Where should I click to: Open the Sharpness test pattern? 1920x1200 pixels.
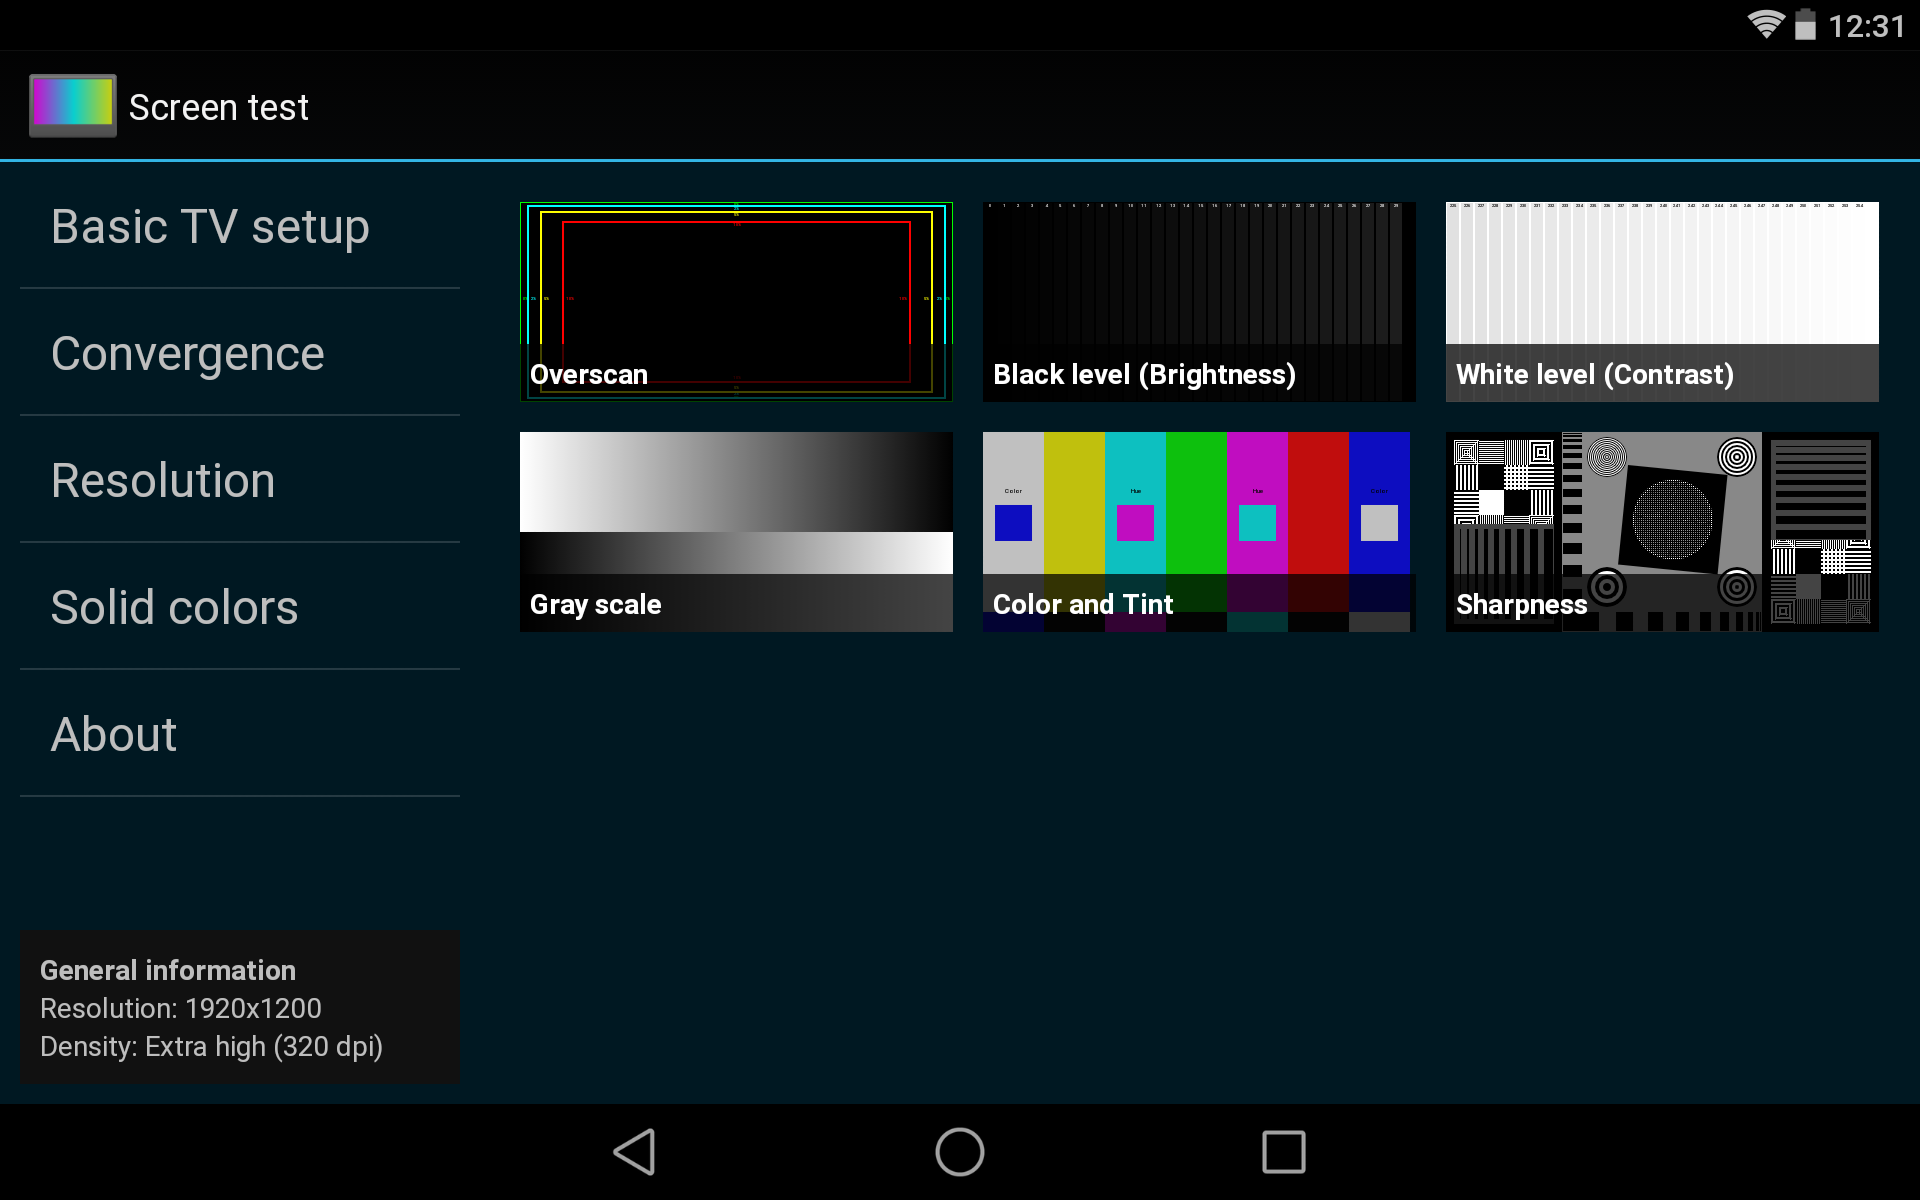click(x=1661, y=531)
